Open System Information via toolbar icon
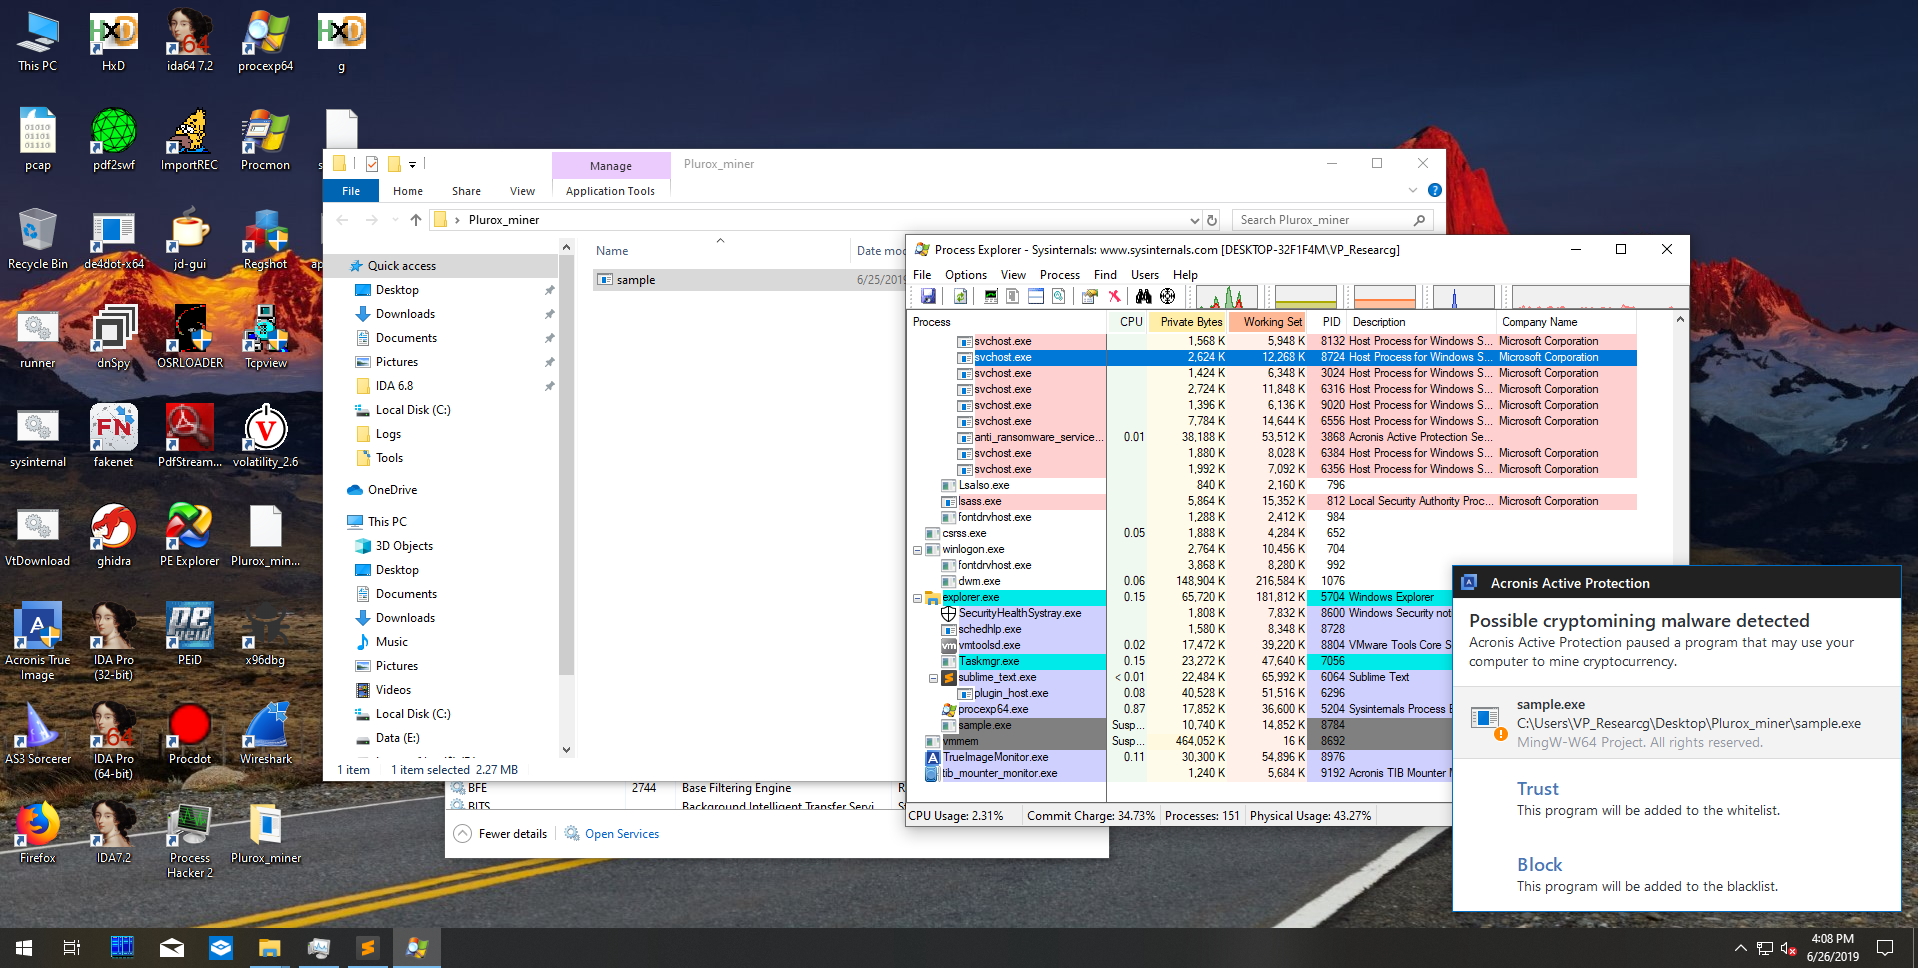1918x968 pixels. point(990,296)
